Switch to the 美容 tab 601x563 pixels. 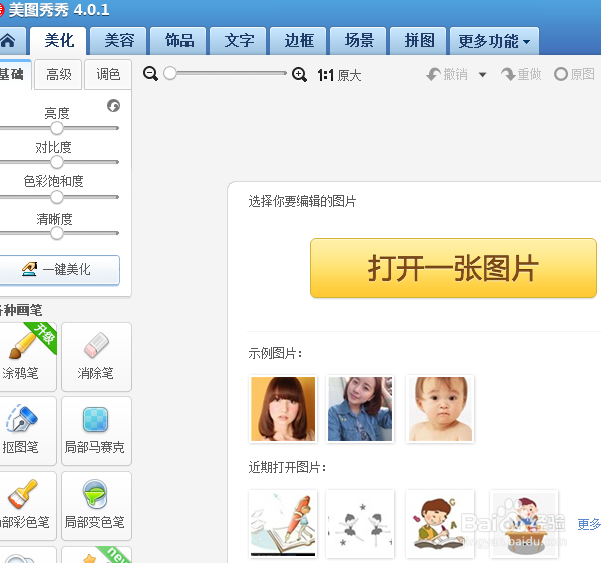[x=118, y=41]
